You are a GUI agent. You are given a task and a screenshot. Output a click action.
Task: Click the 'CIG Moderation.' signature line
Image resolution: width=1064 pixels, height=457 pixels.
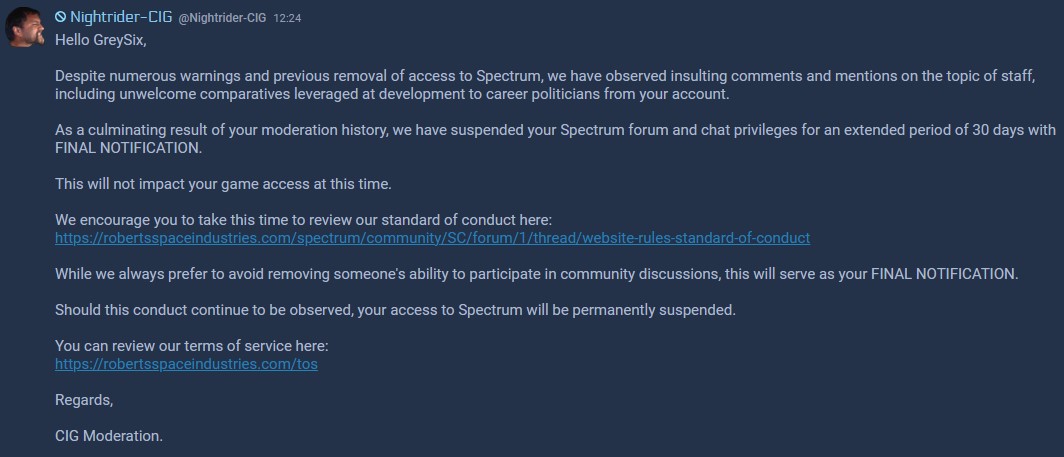(x=109, y=436)
